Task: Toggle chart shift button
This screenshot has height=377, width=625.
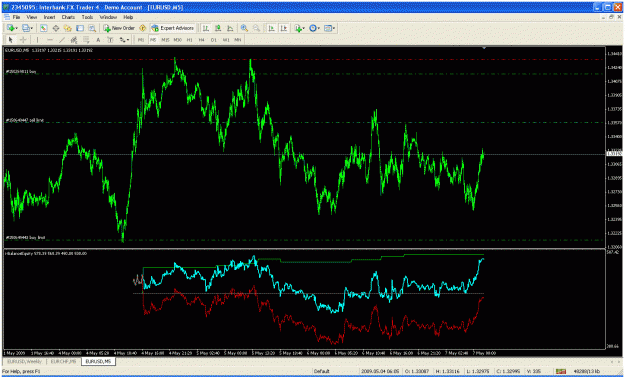Action: pyautogui.click(x=284, y=28)
